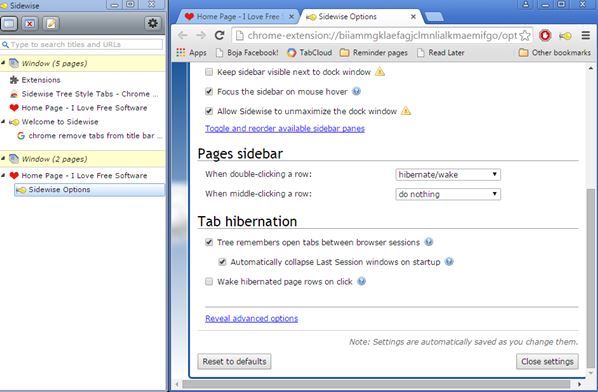Open the middle-clicking a row dropdown
Screen dimensions: 598x392
[448, 194]
